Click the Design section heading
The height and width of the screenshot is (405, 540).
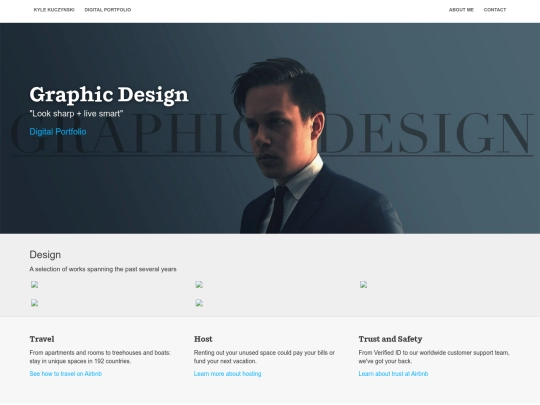click(45, 255)
